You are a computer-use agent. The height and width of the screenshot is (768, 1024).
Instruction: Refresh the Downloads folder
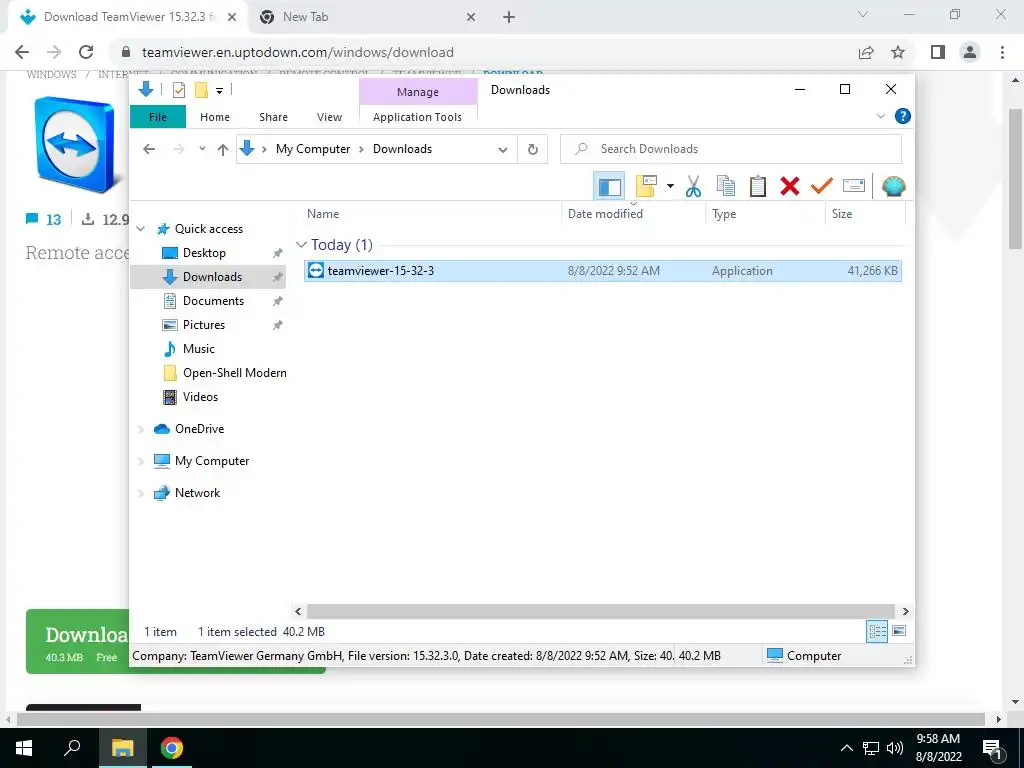click(533, 150)
